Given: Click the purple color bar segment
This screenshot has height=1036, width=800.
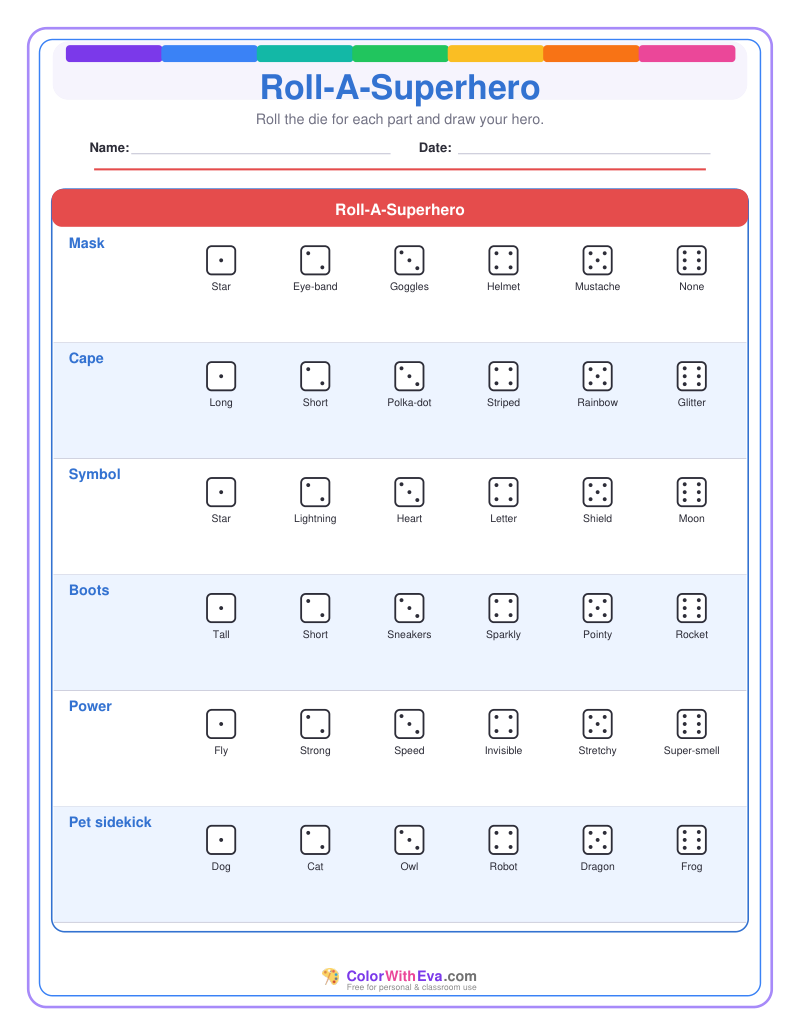Looking at the screenshot, I should tap(114, 54).
